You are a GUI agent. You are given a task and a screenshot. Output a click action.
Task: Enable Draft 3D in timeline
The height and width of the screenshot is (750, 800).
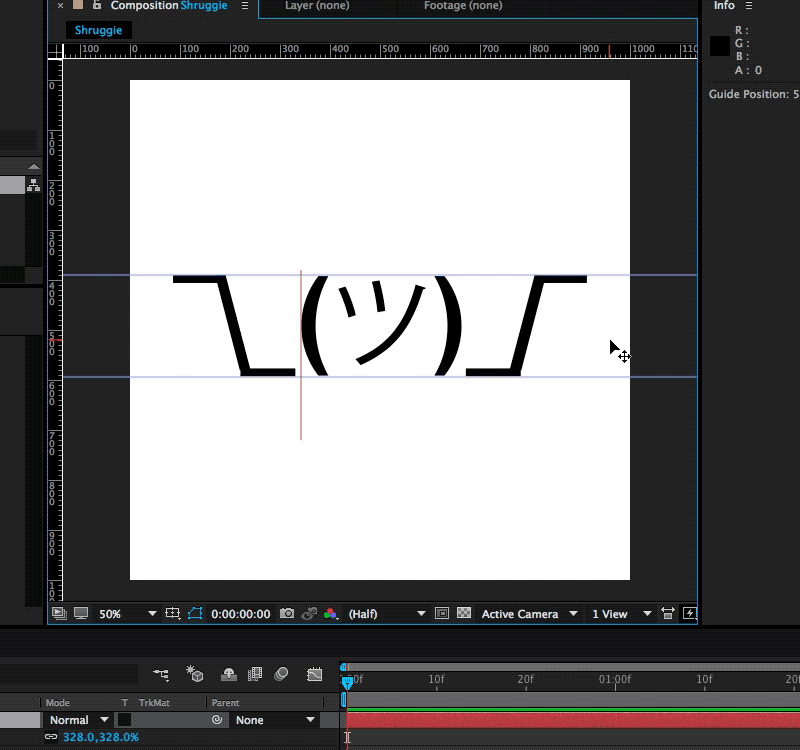point(194,674)
